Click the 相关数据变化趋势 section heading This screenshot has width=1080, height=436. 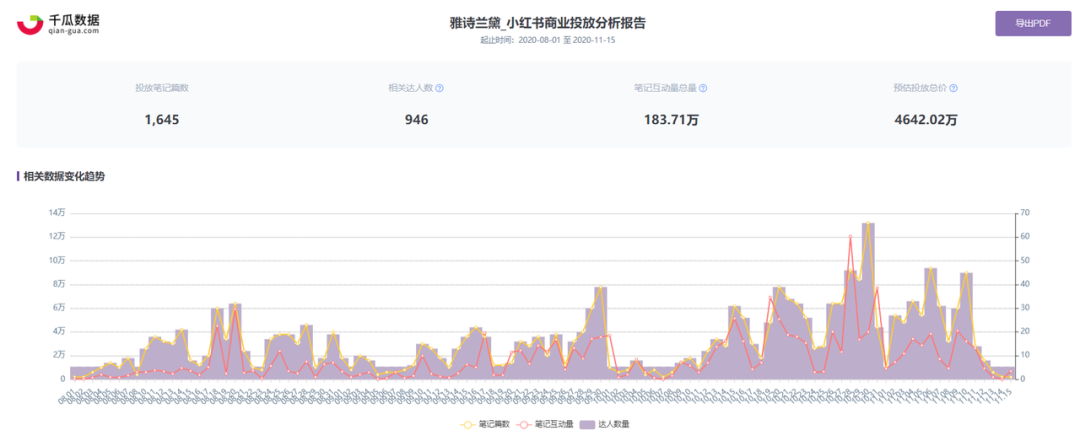coord(64,176)
